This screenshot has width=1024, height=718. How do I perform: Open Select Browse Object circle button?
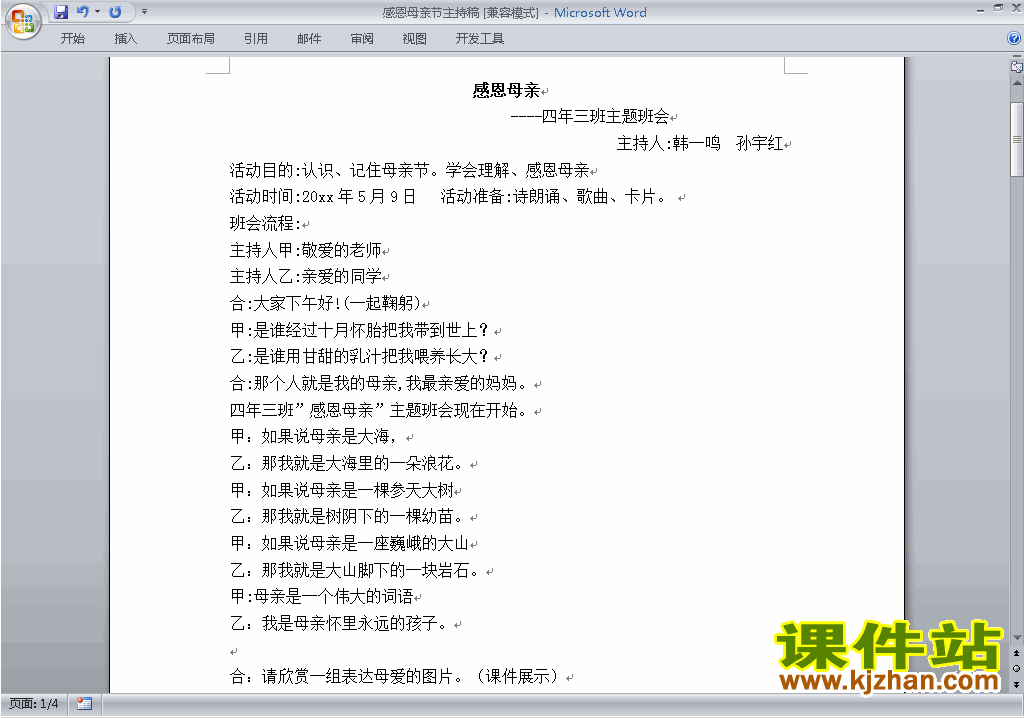tap(1016, 668)
